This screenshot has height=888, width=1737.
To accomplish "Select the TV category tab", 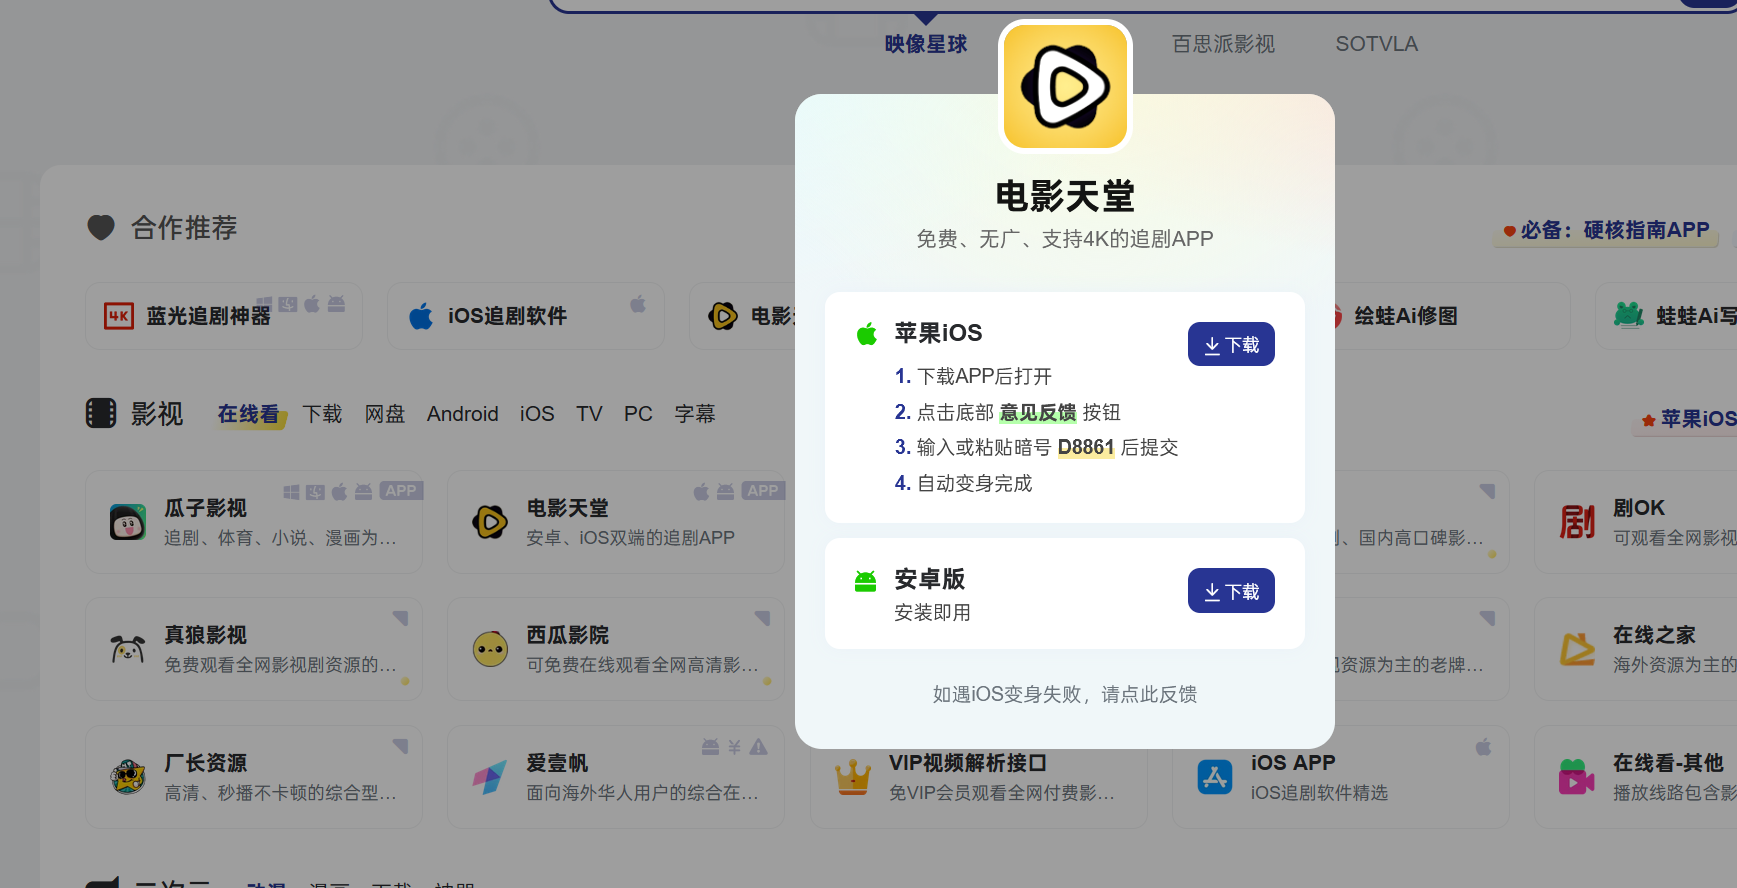I will click(x=589, y=414).
